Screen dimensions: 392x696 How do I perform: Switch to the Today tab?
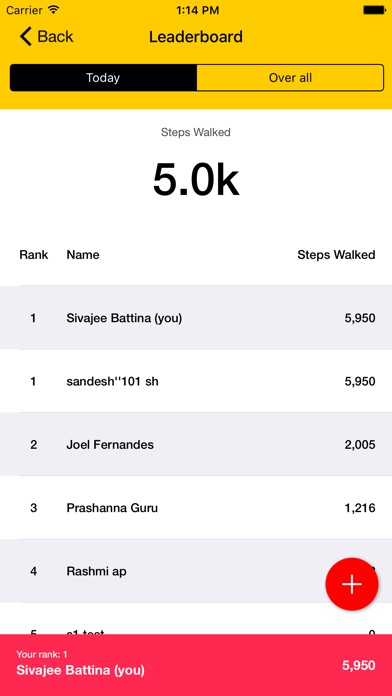(x=103, y=78)
